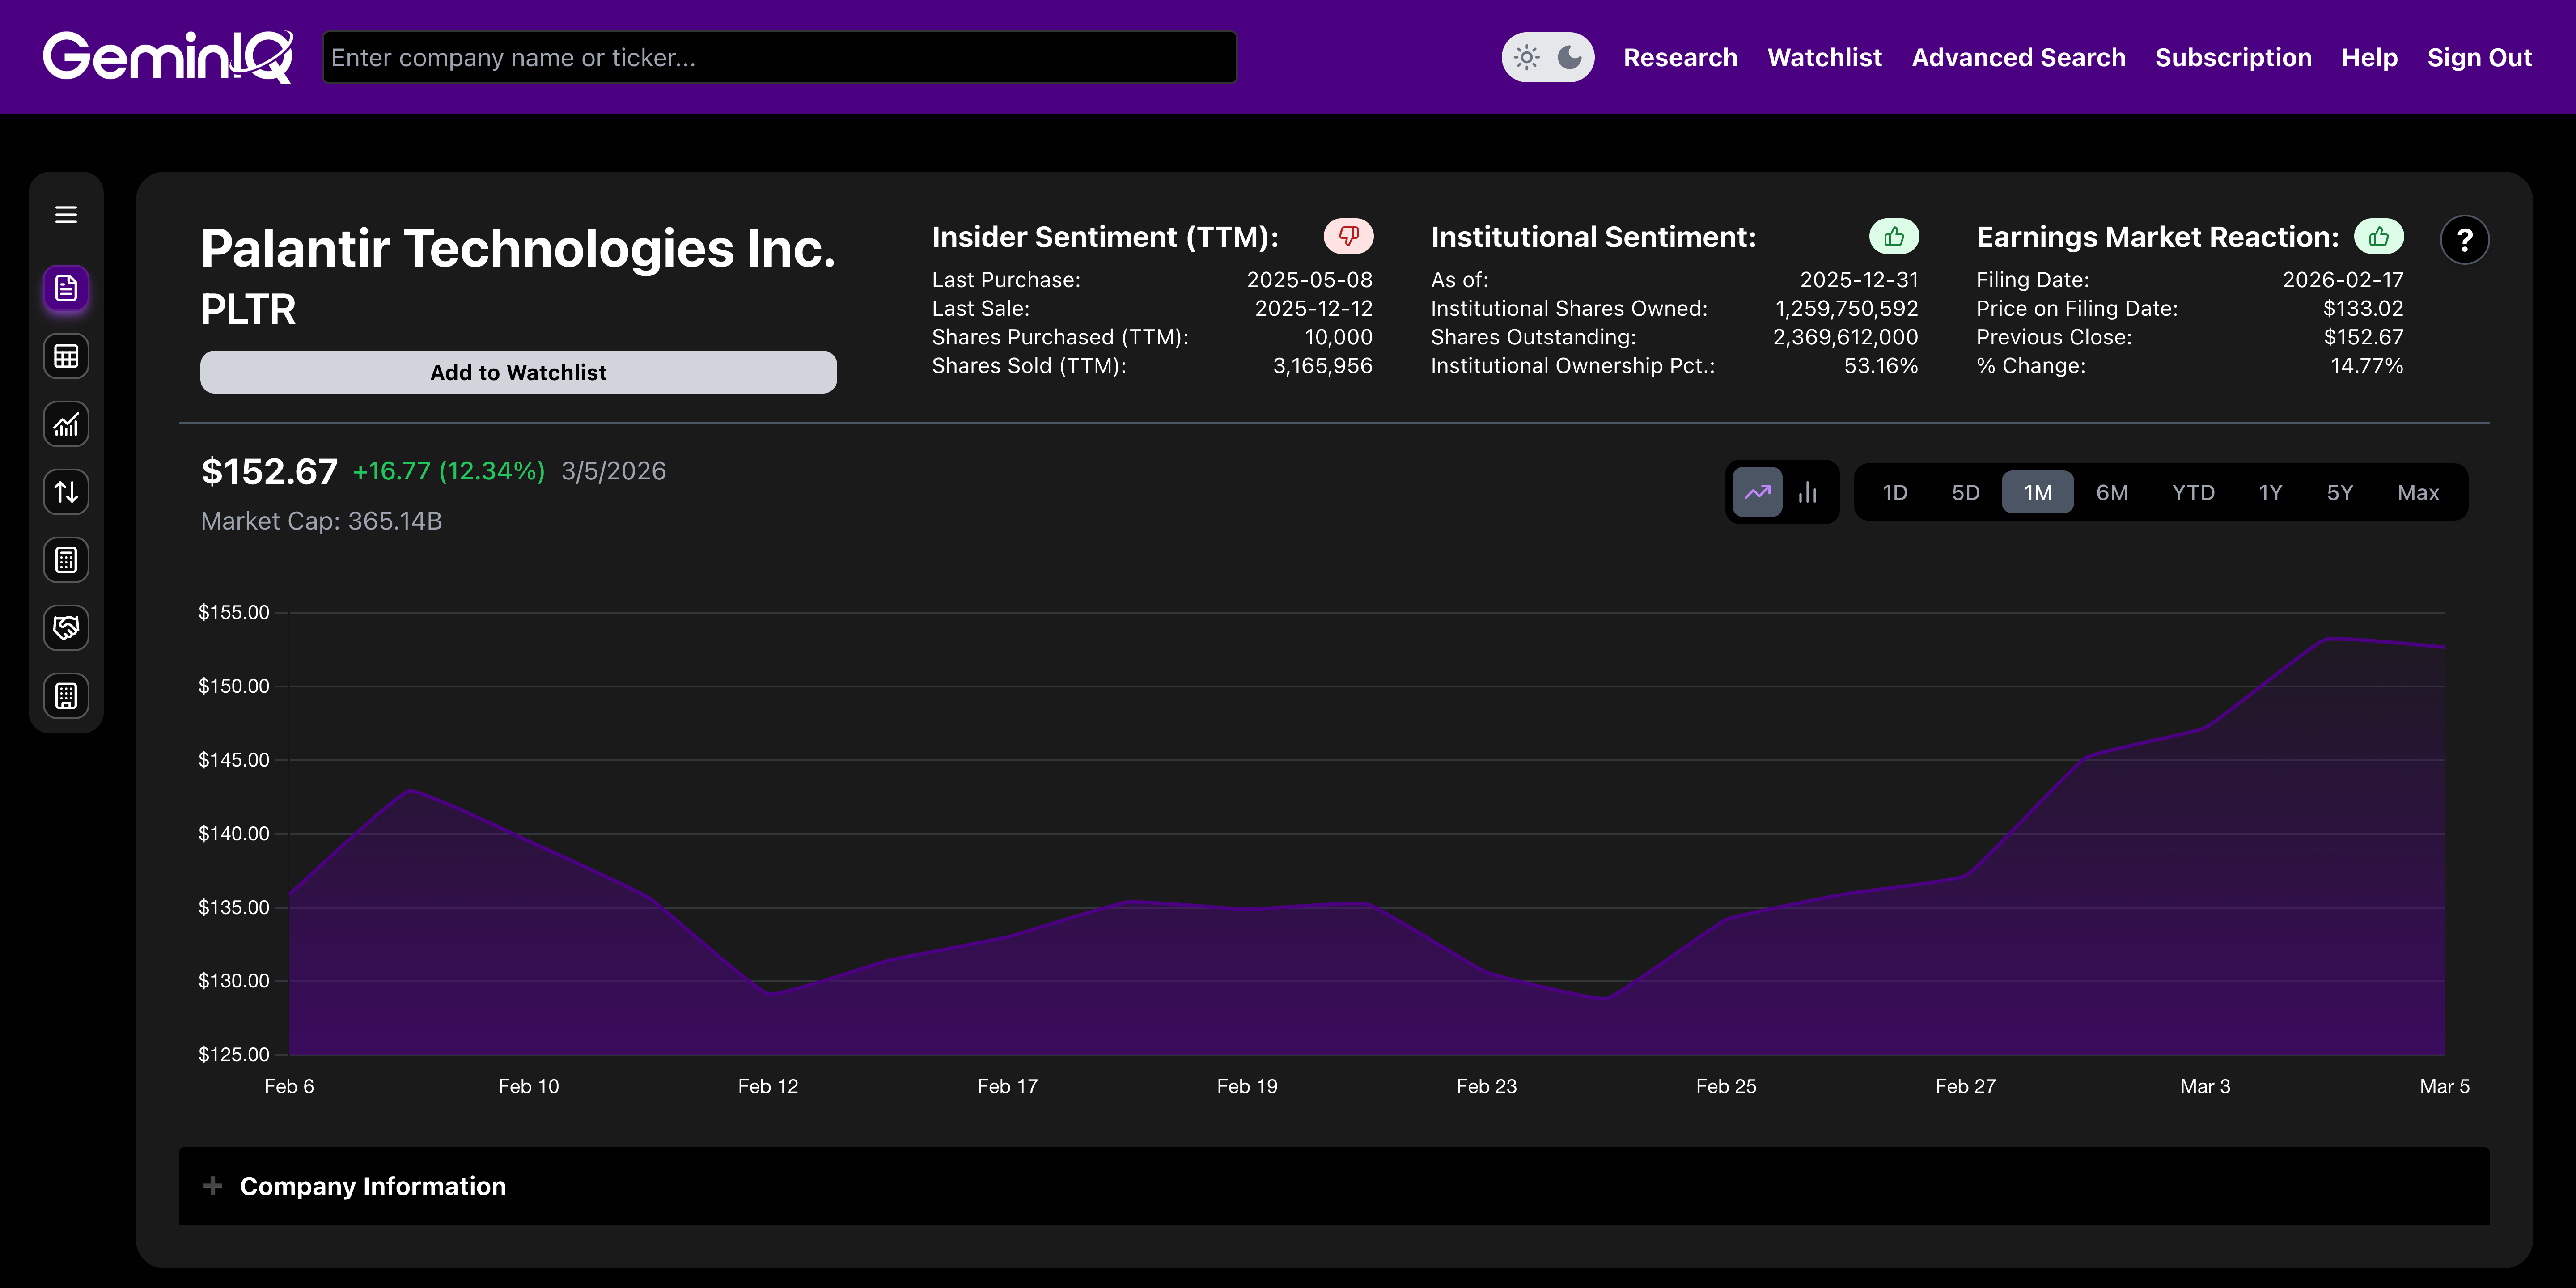Click the rising bar chart sidebar icon

tap(66, 425)
